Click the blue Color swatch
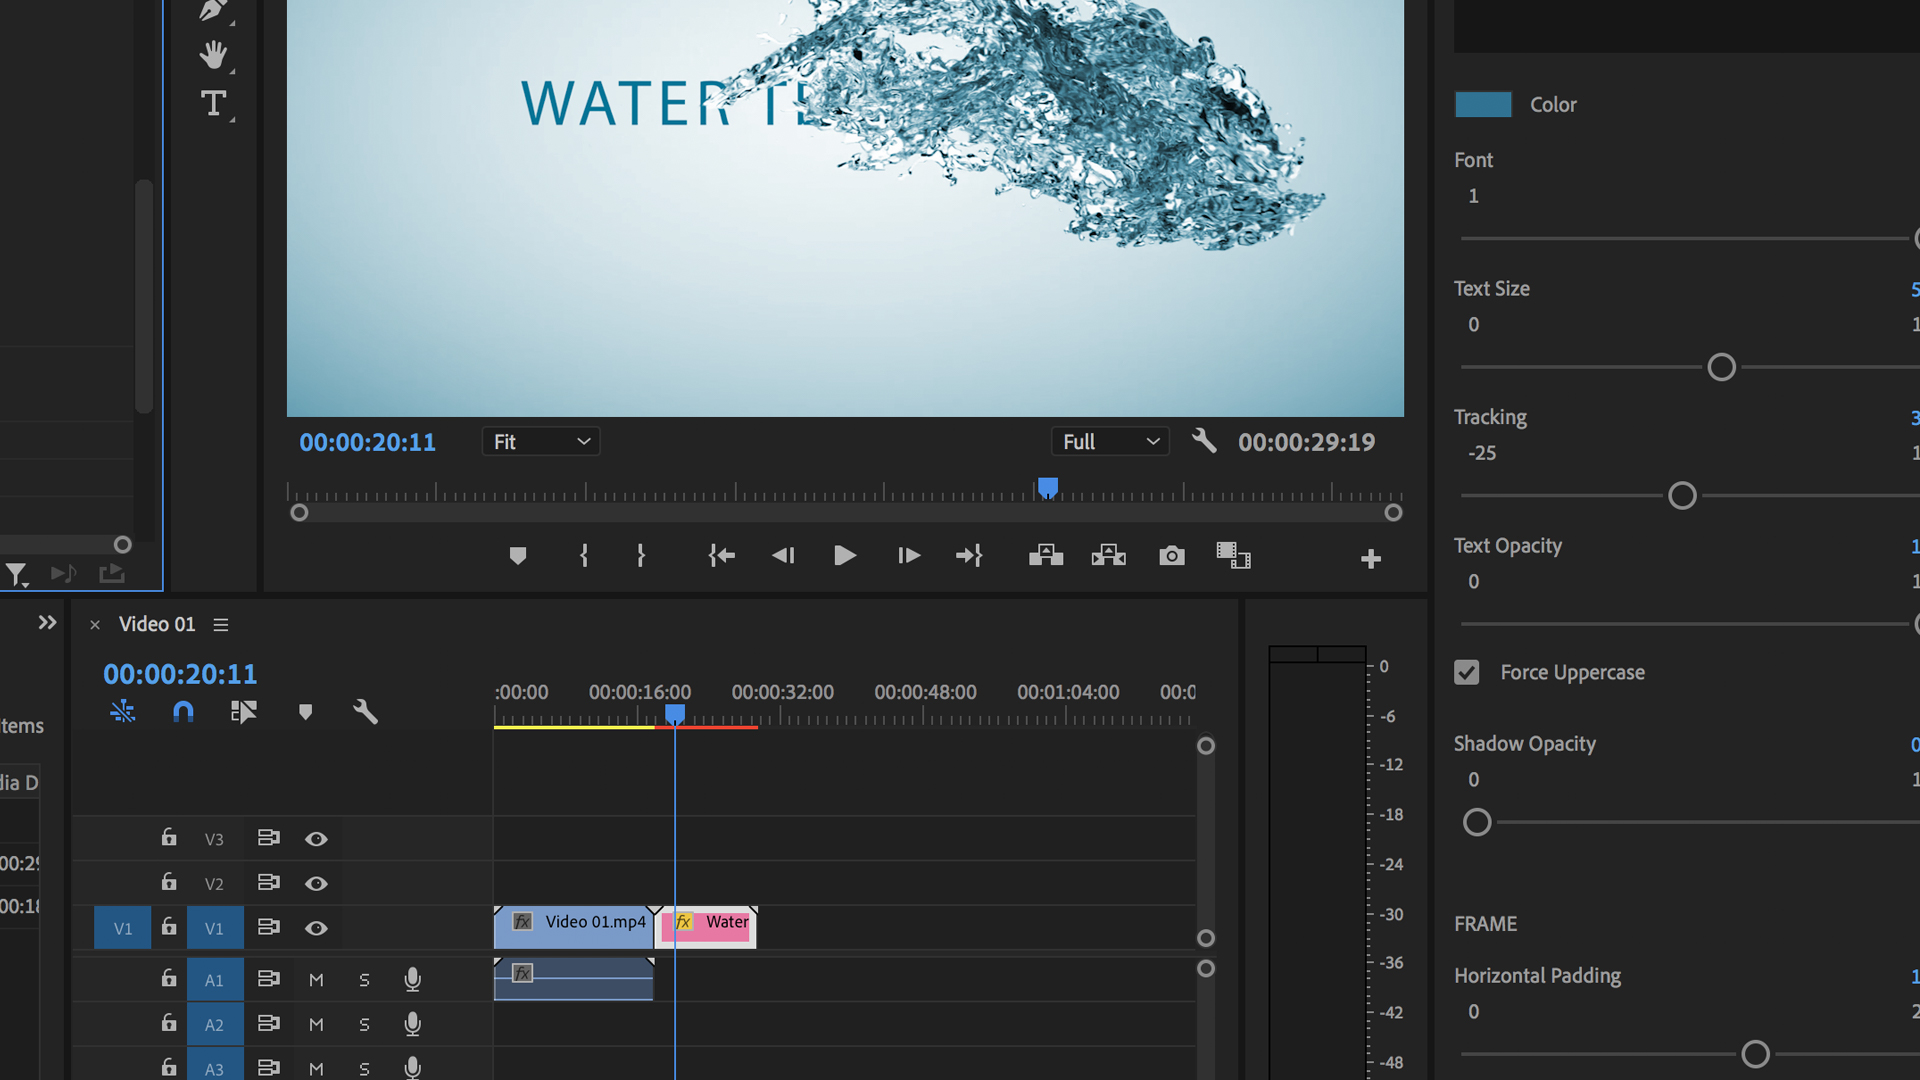The width and height of the screenshot is (1920, 1080). click(x=1483, y=104)
